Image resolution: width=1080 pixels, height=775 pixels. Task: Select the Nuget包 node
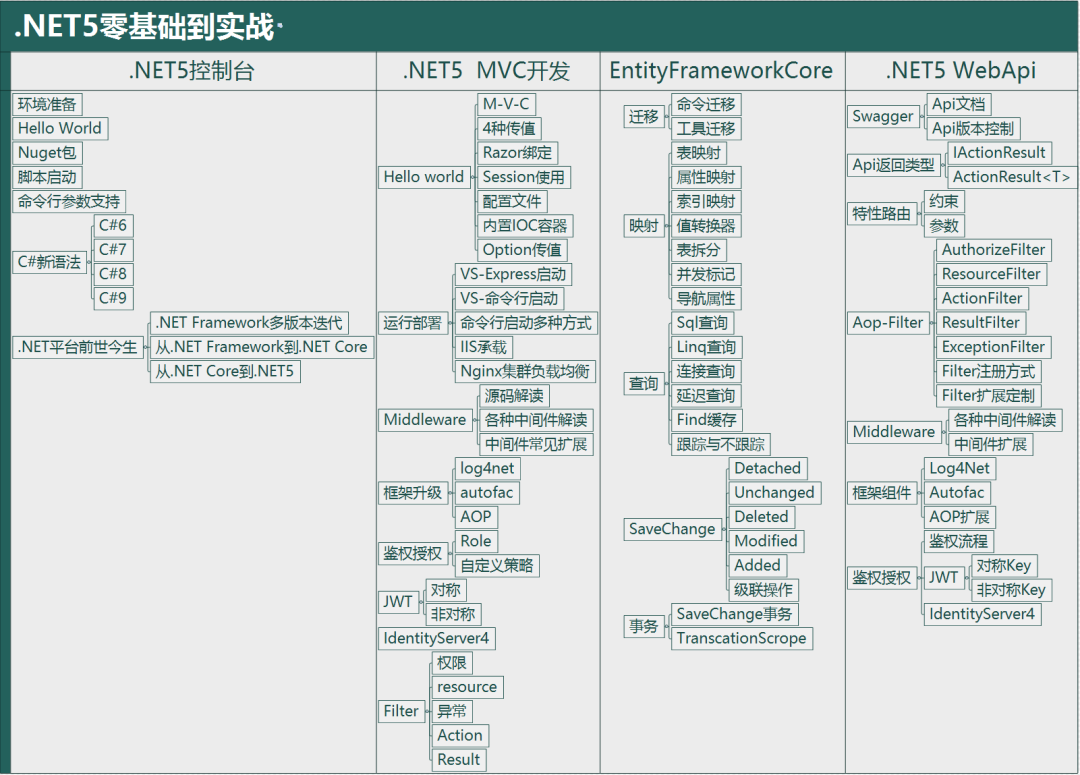47,153
